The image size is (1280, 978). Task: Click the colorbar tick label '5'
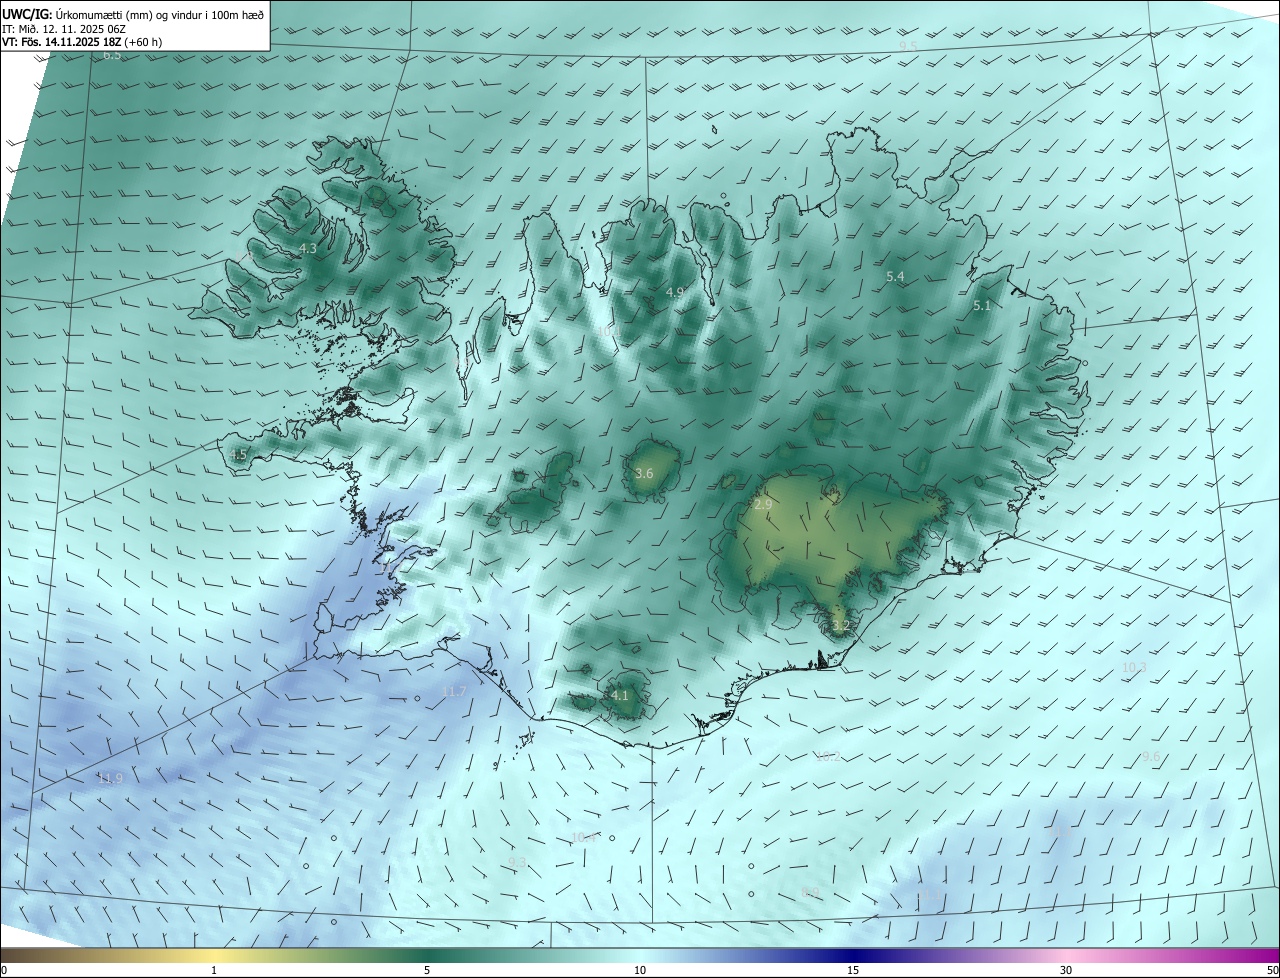tap(427, 970)
